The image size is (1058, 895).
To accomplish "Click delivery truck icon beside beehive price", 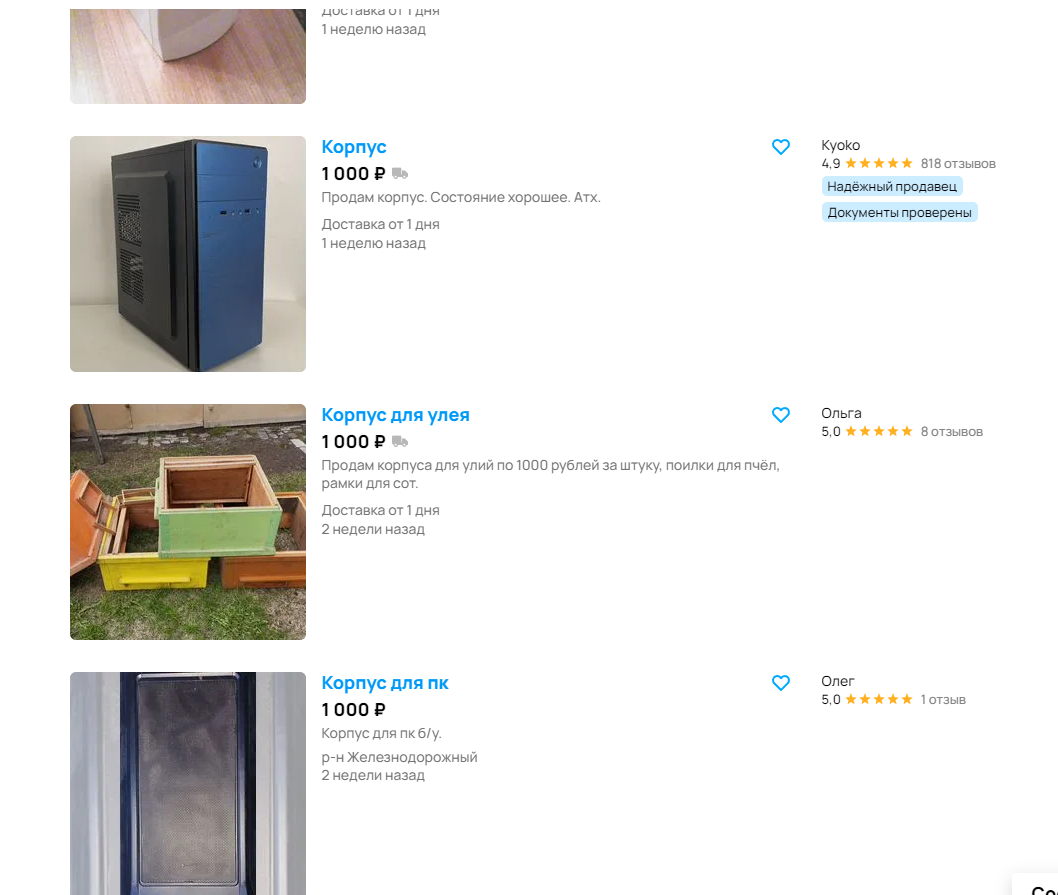I will coord(400,441).
